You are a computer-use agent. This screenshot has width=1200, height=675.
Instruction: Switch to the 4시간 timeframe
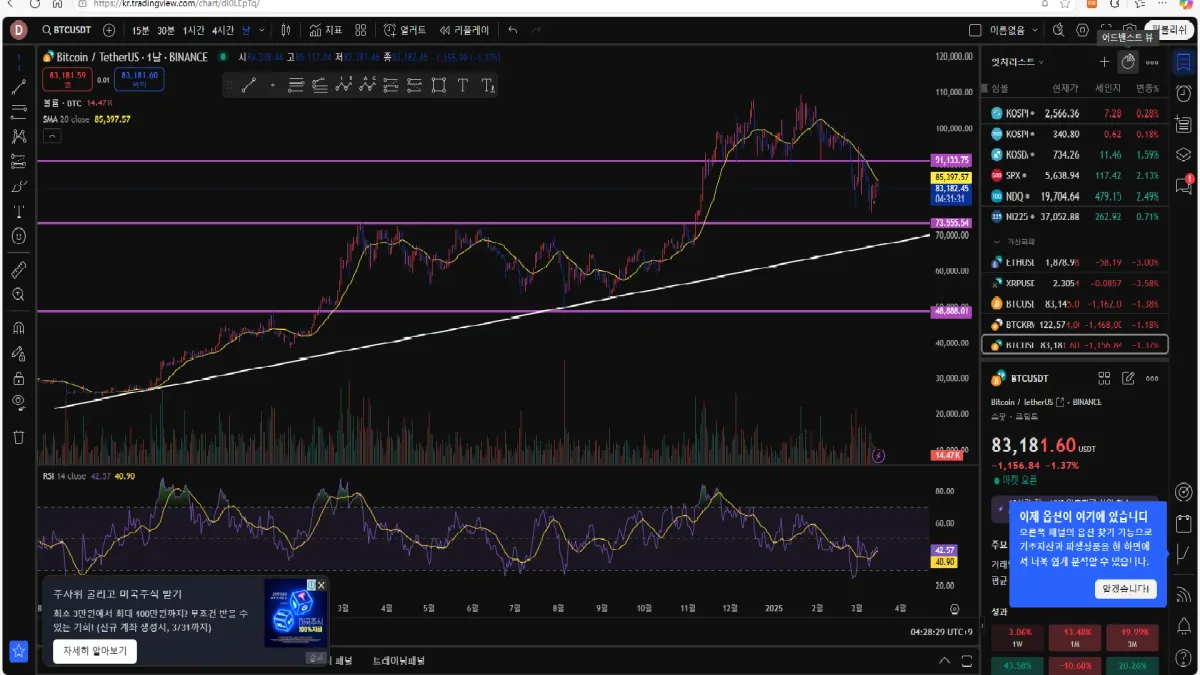(223, 30)
